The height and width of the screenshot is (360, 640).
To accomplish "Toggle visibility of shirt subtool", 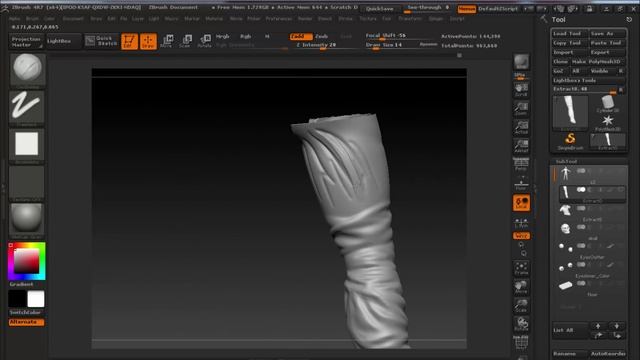I will pyautogui.click(x=581, y=209).
